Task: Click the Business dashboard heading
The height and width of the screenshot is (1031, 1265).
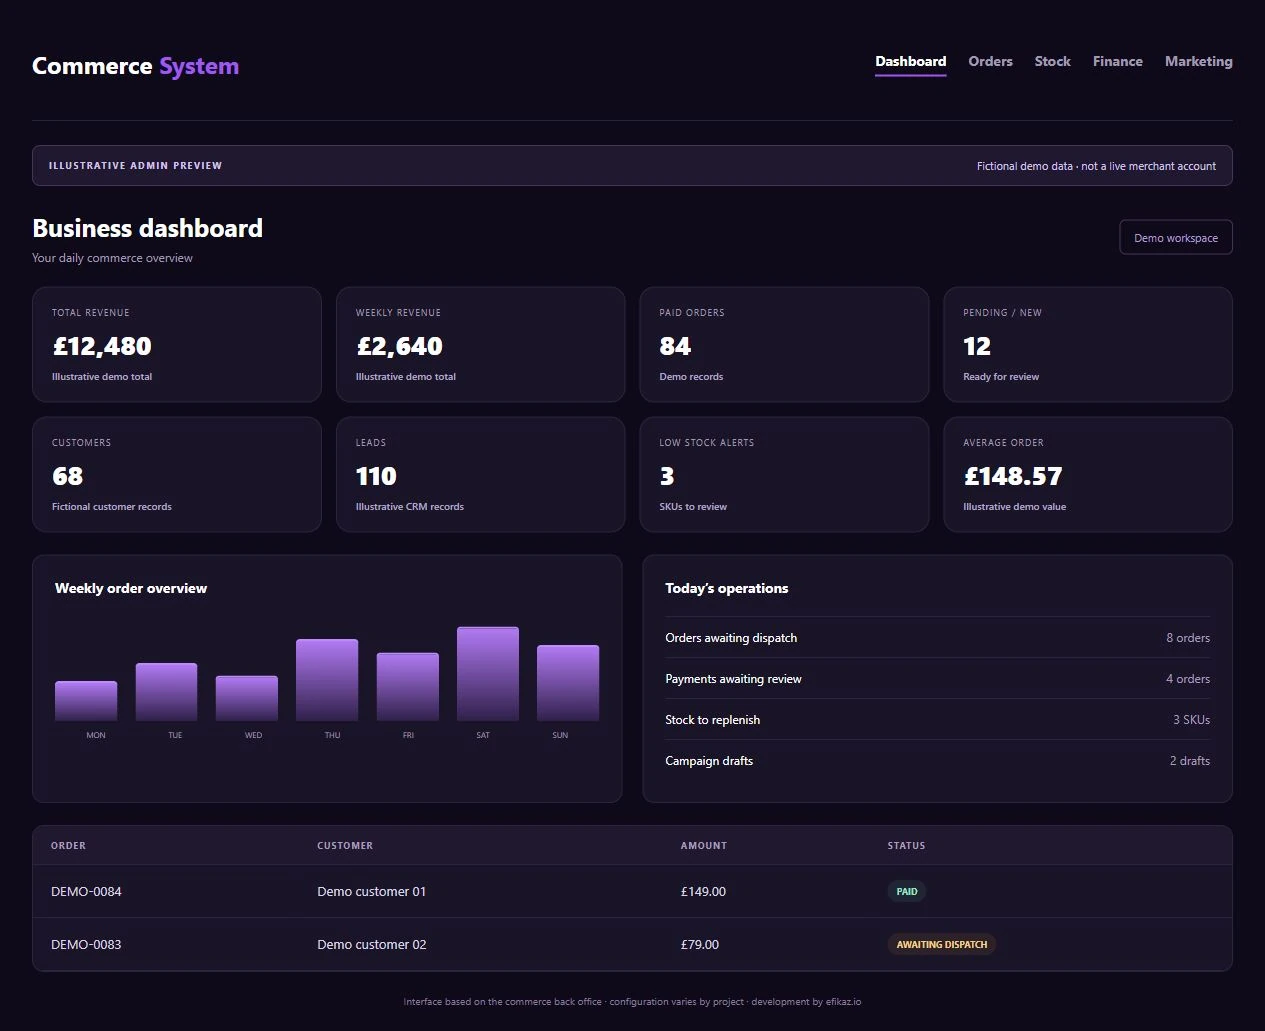Action: pos(148,228)
